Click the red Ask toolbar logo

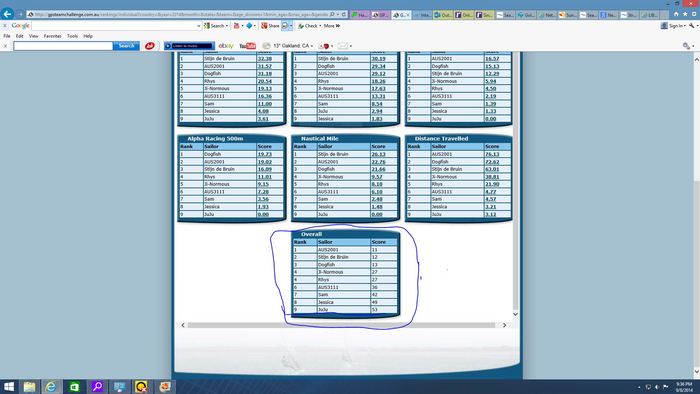click(150, 46)
